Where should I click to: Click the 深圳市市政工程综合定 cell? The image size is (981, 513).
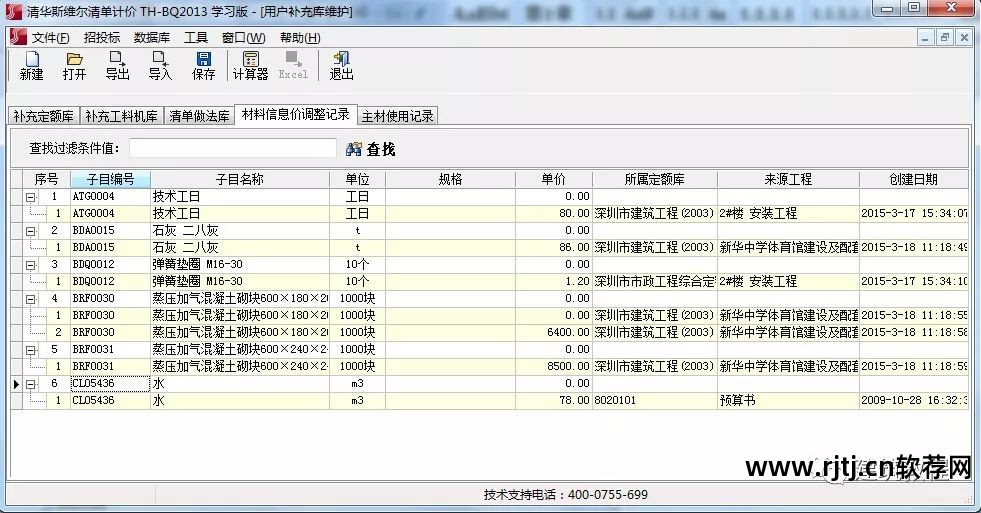(x=654, y=282)
